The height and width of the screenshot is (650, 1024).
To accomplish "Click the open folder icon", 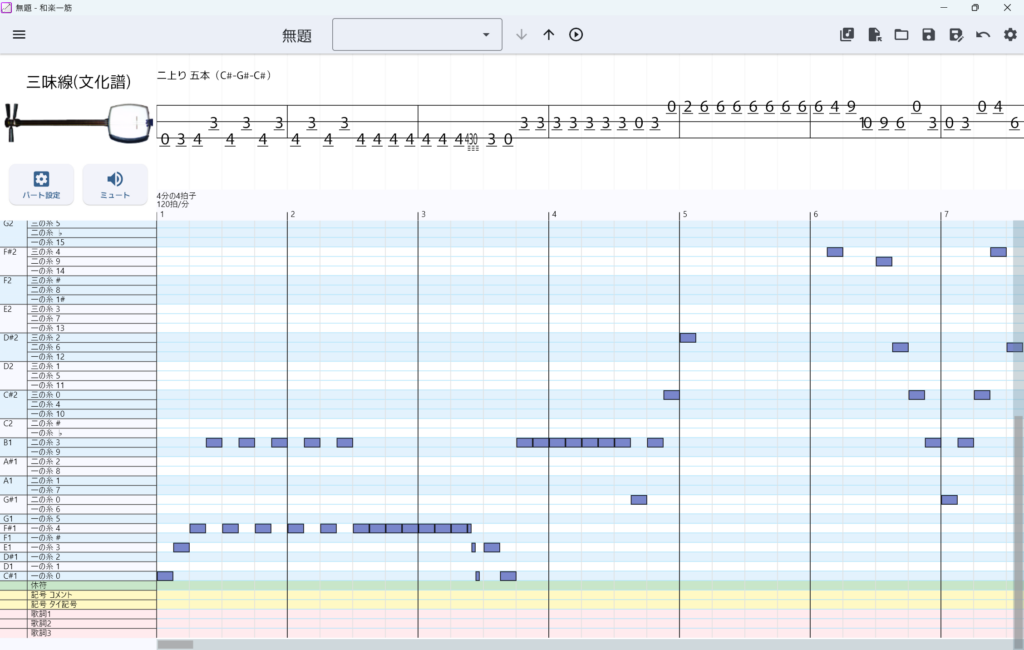I will (901, 35).
